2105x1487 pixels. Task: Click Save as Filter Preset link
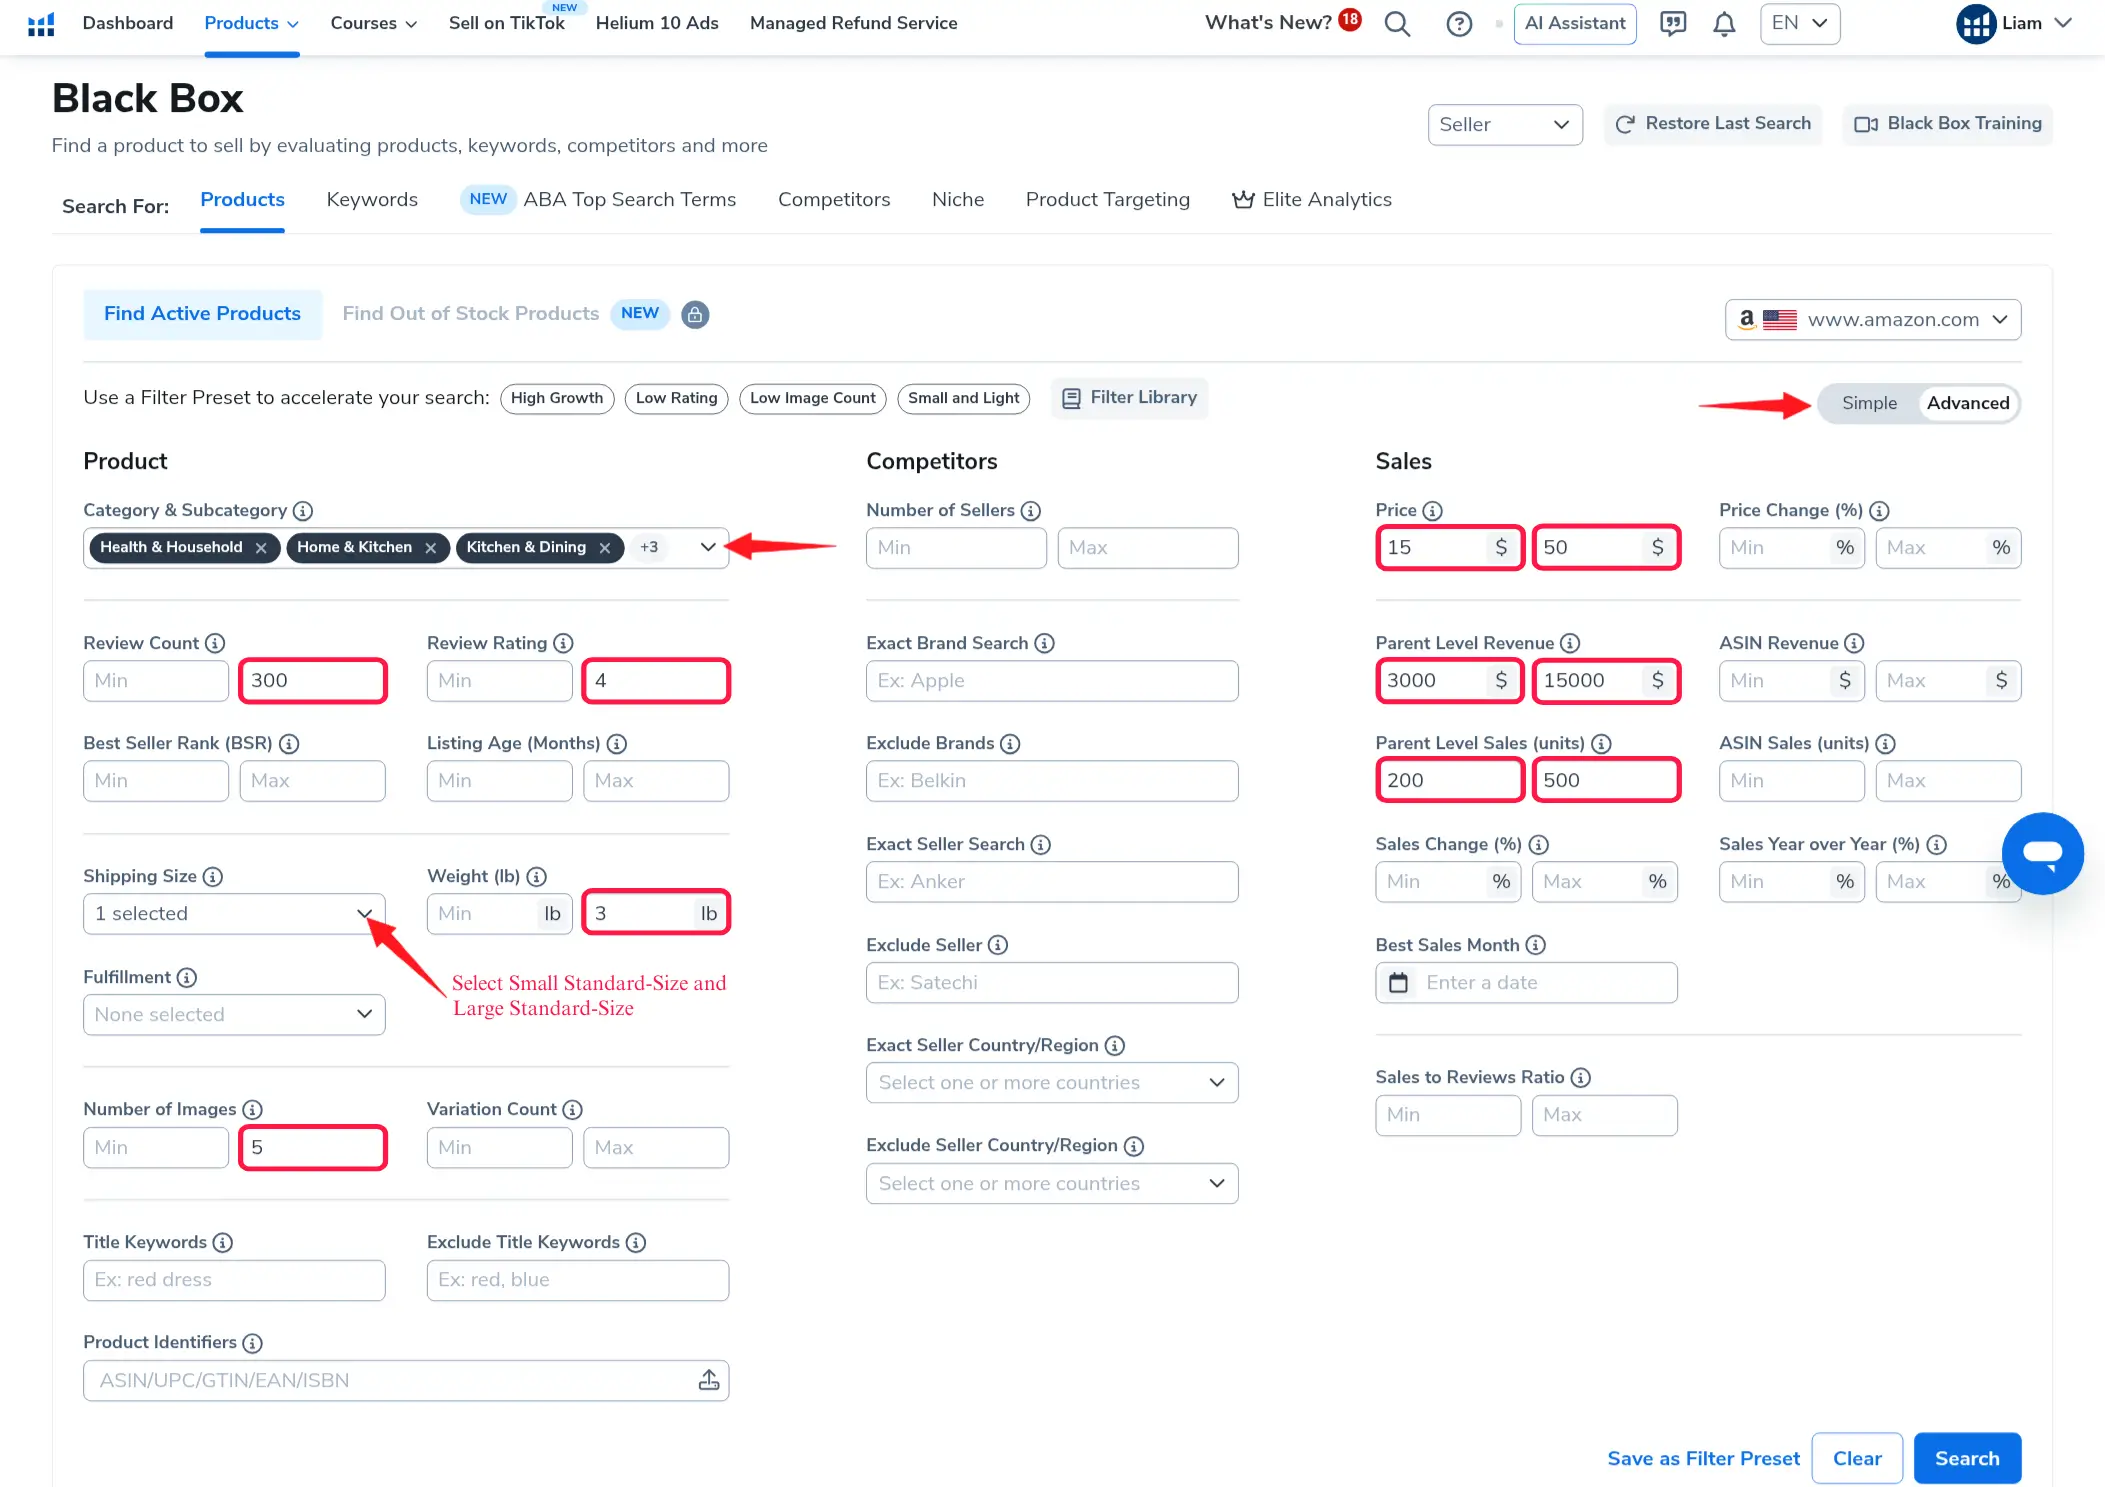1703,1458
